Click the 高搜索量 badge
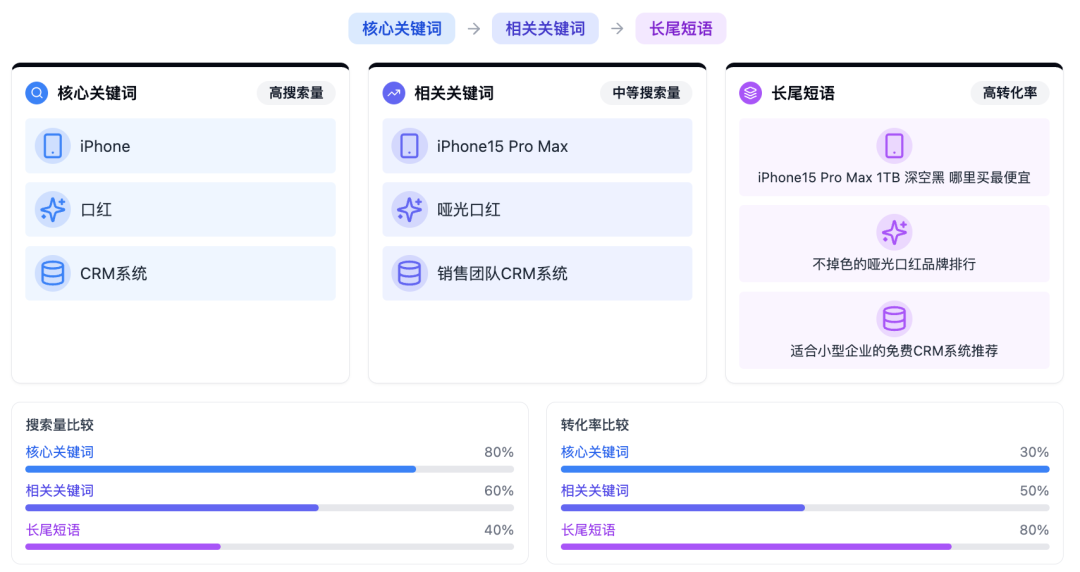This screenshot has height=572, width=1080. (x=296, y=93)
